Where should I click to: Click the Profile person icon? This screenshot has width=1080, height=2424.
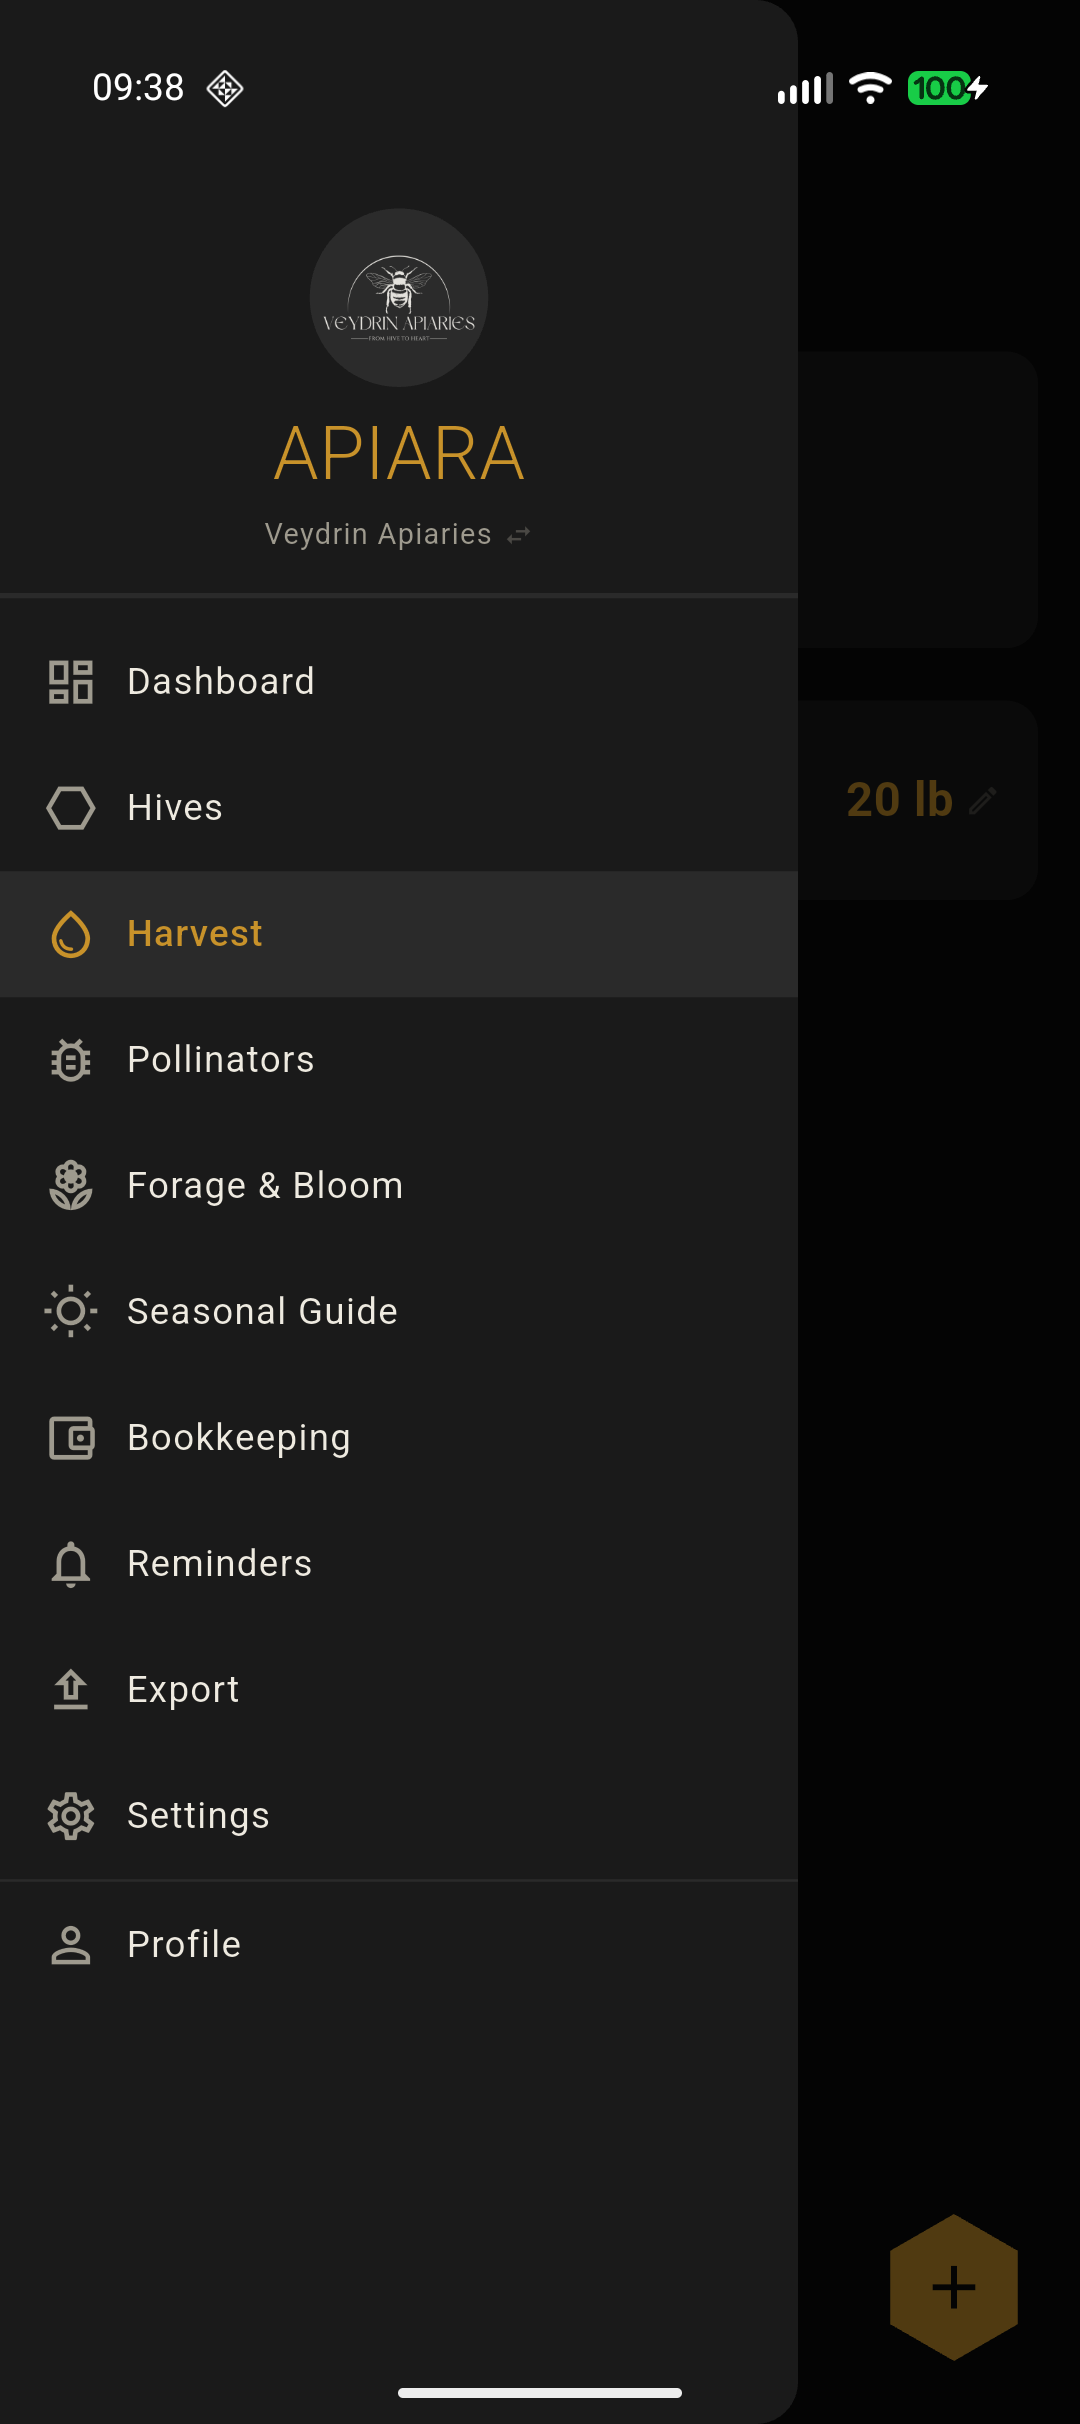pos(71,1945)
